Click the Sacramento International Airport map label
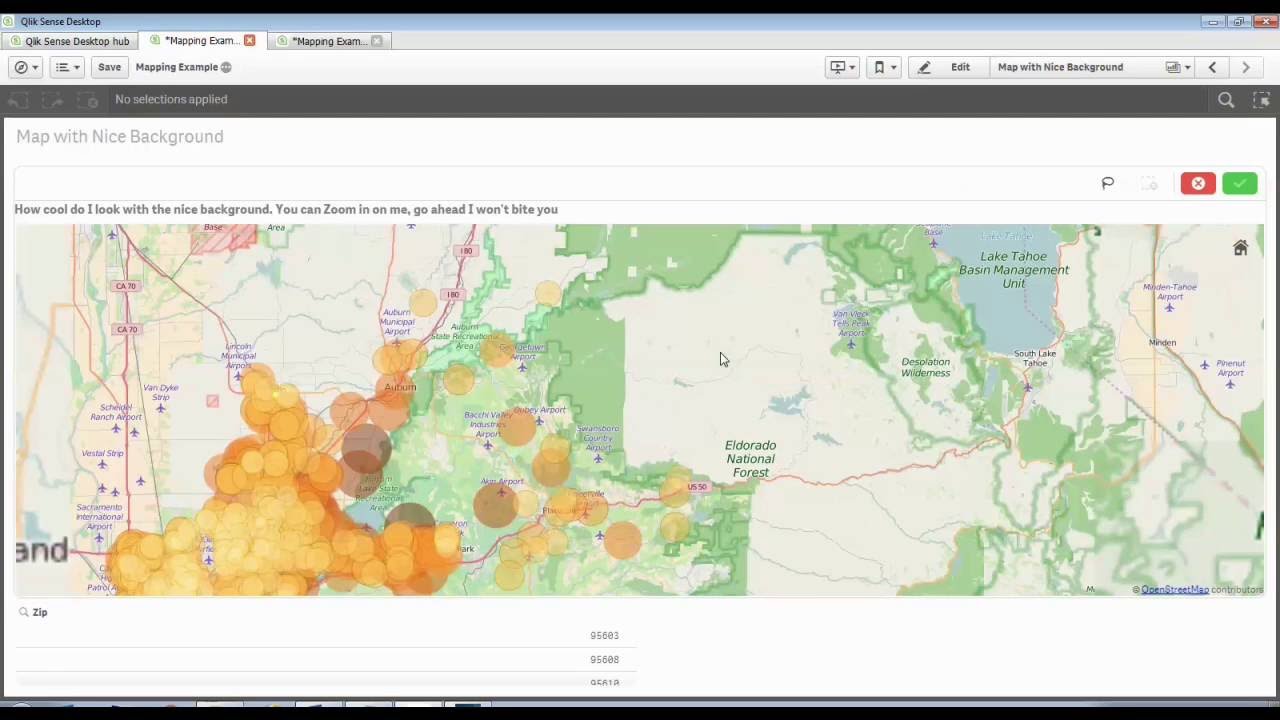This screenshot has width=1280, height=720. point(99,517)
